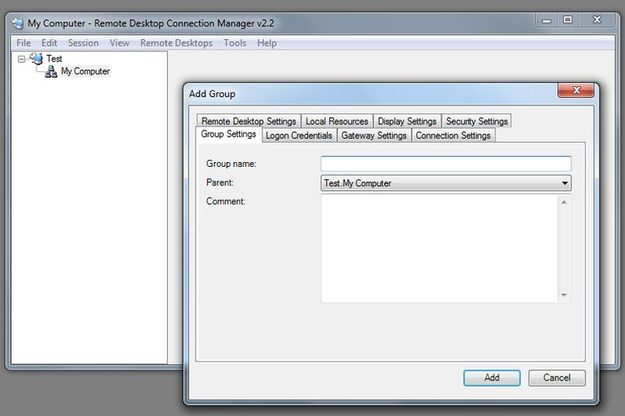Click the Comment scrollbar up arrow
The width and height of the screenshot is (625, 416).
[x=564, y=202]
